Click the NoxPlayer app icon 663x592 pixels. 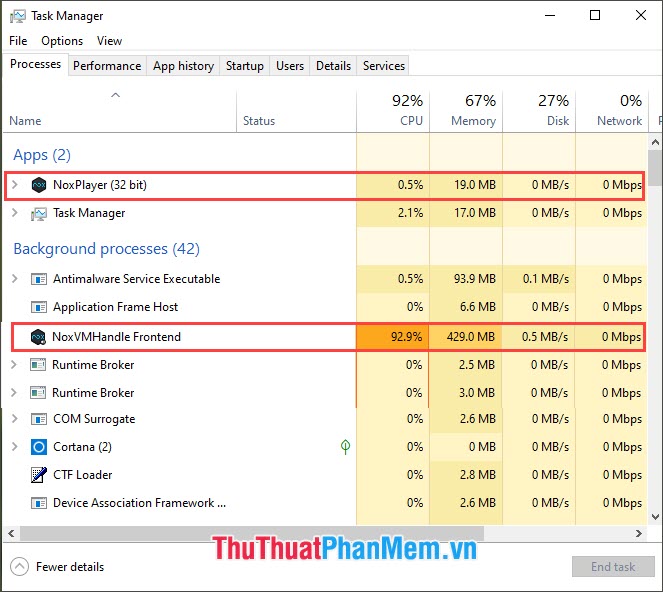coord(39,185)
